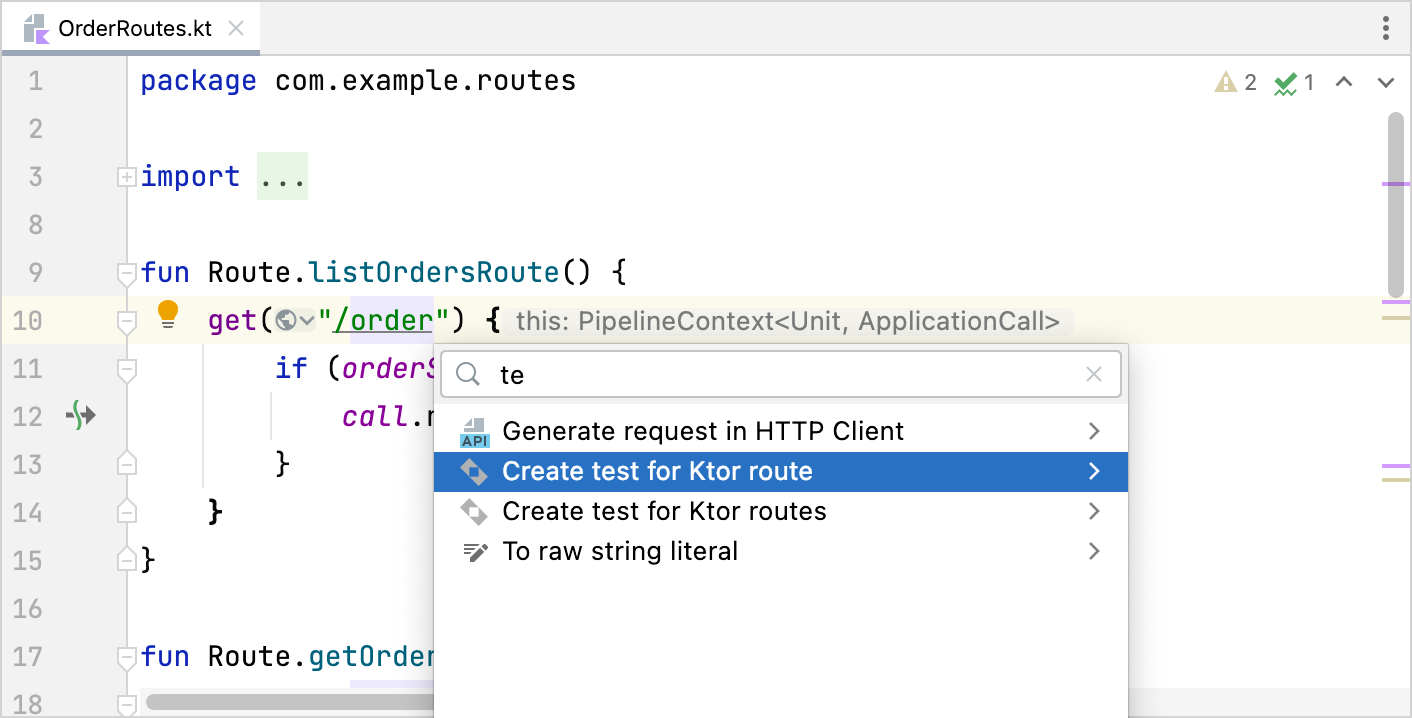Open the Ktor endpoint globe icon beside get

[288, 320]
